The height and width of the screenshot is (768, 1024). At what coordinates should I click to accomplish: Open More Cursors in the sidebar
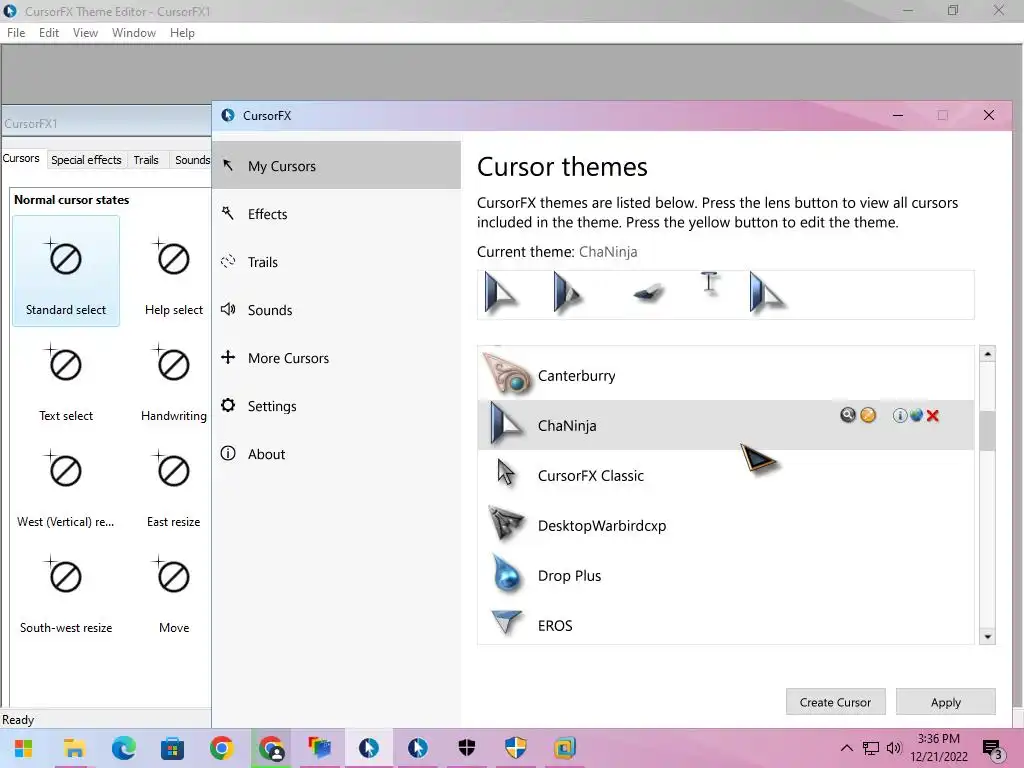(336, 358)
